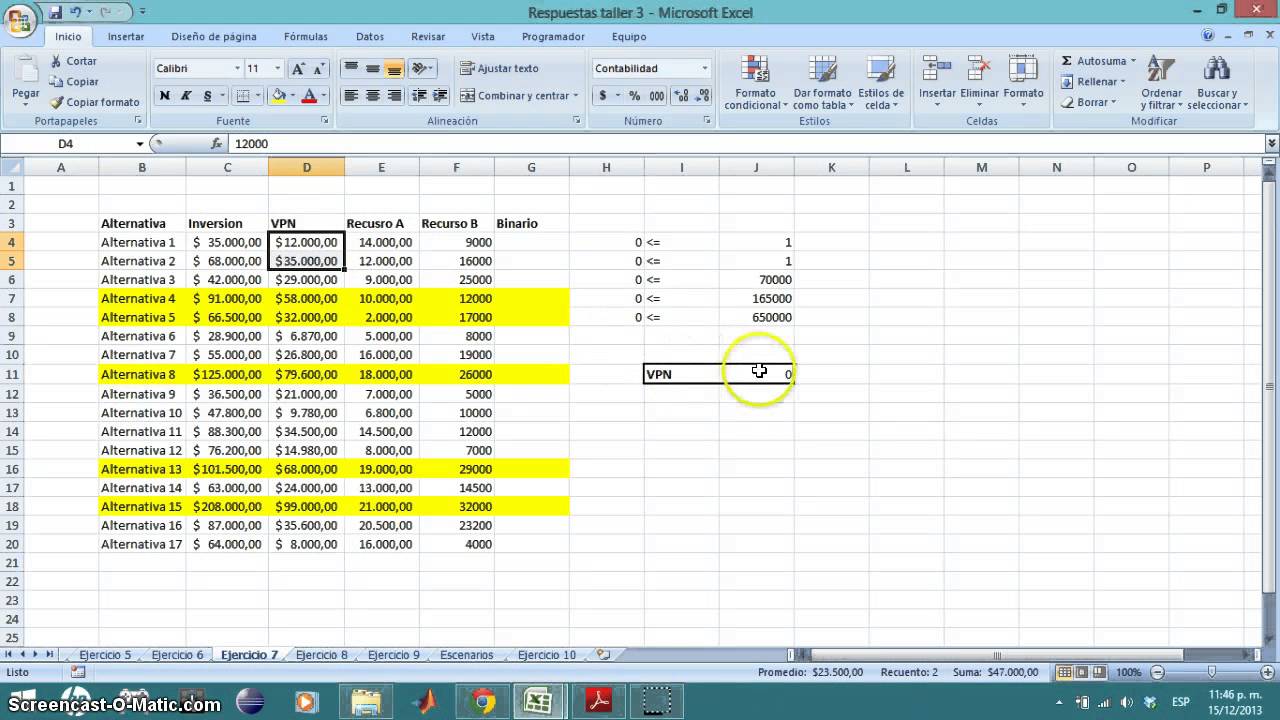The width and height of the screenshot is (1280, 720).
Task: Open the Insertar ribbon tab
Action: (126, 36)
